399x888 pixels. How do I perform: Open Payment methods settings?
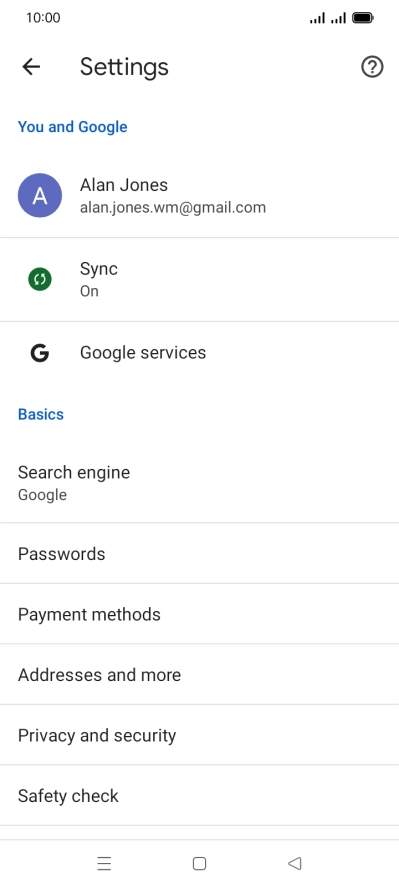pyautogui.click(x=199, y=614)
